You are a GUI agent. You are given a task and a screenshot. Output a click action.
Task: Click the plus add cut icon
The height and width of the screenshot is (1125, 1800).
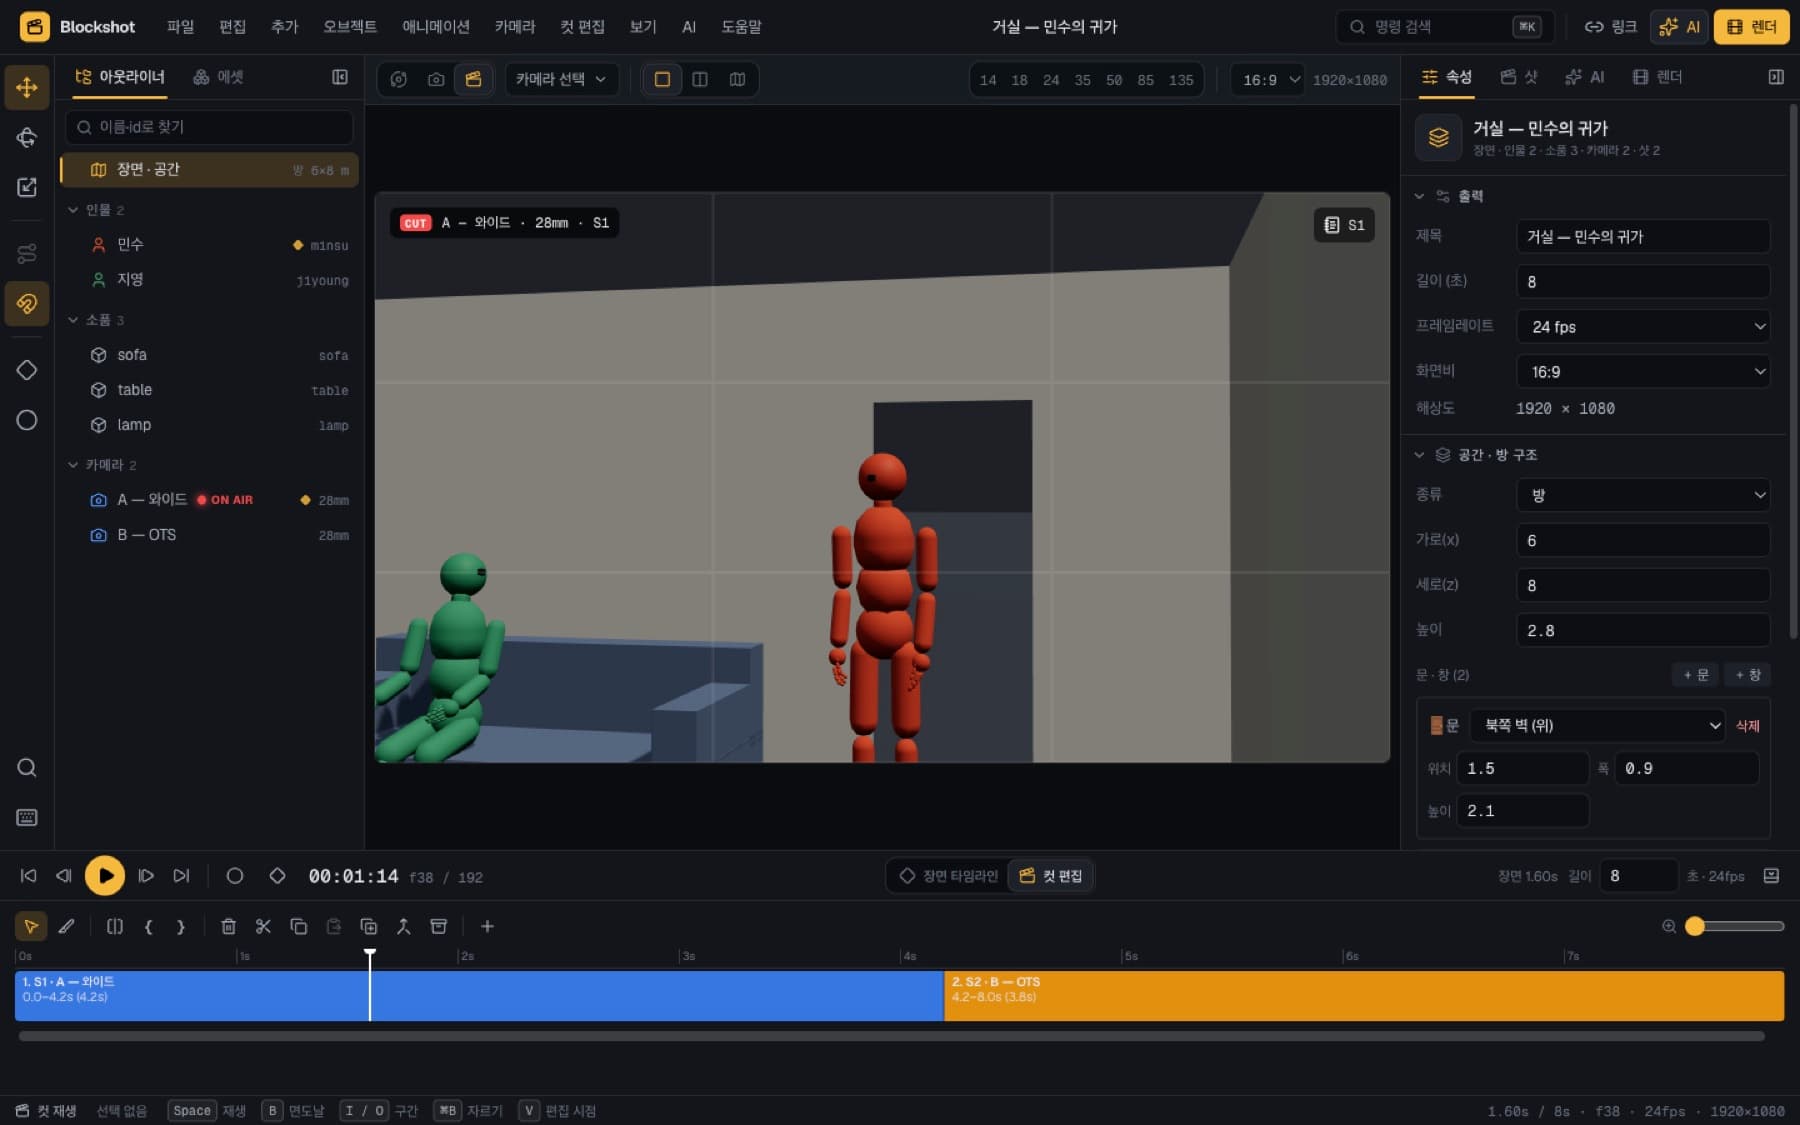(487, 926)
